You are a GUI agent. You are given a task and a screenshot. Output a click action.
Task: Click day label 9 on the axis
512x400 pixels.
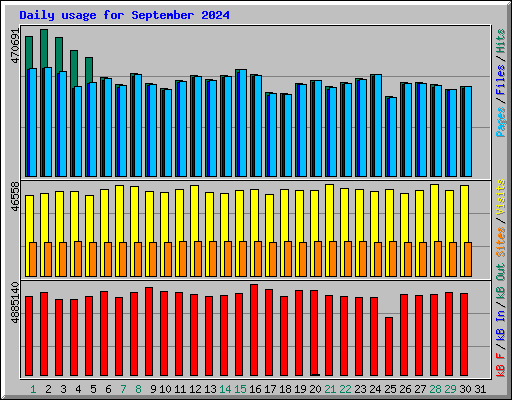[x=153, y=389]
